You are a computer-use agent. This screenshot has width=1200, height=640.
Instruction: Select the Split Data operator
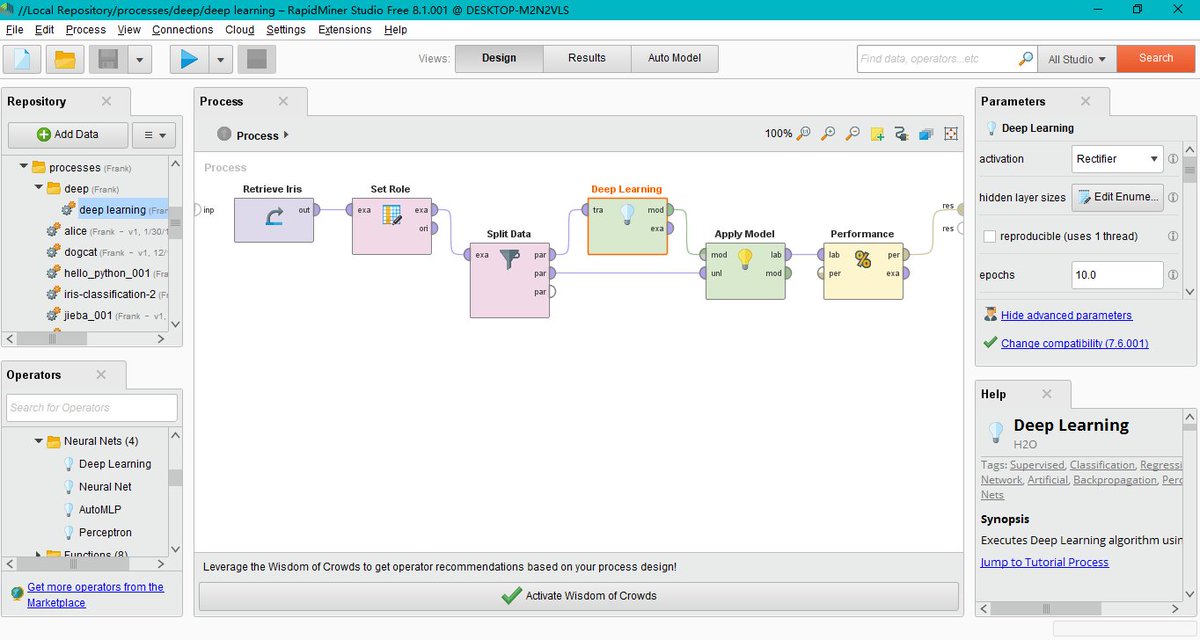pos(509,280)
